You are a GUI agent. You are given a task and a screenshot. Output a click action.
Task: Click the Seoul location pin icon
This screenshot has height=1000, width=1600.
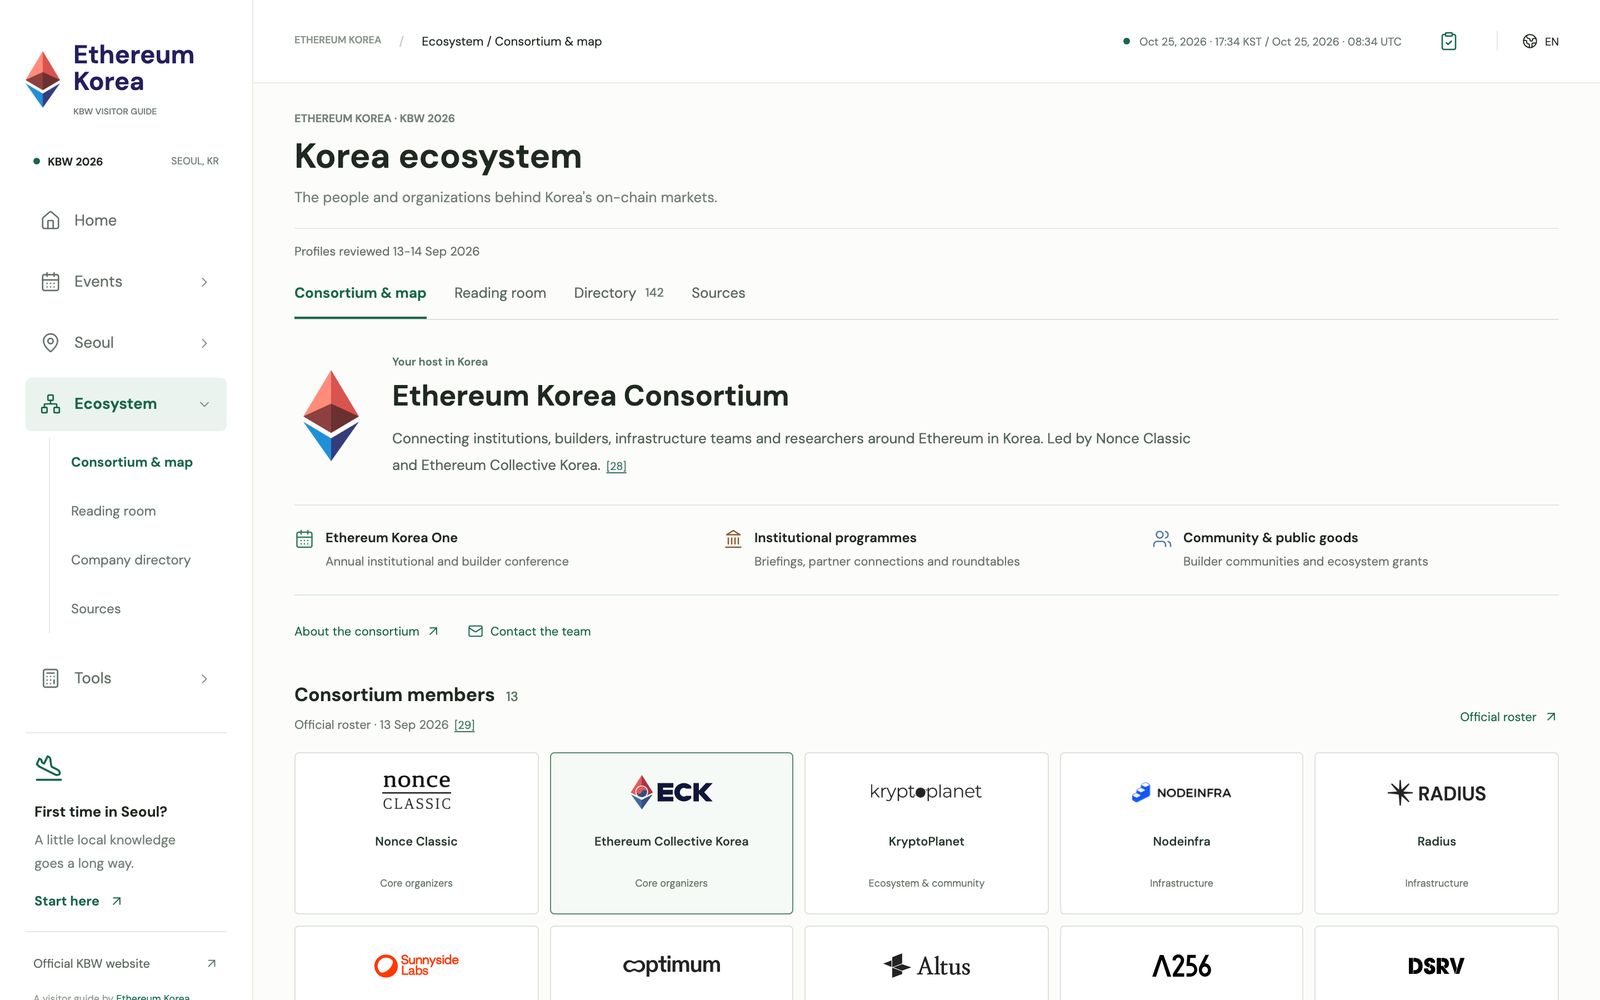[x=50, y=343]
